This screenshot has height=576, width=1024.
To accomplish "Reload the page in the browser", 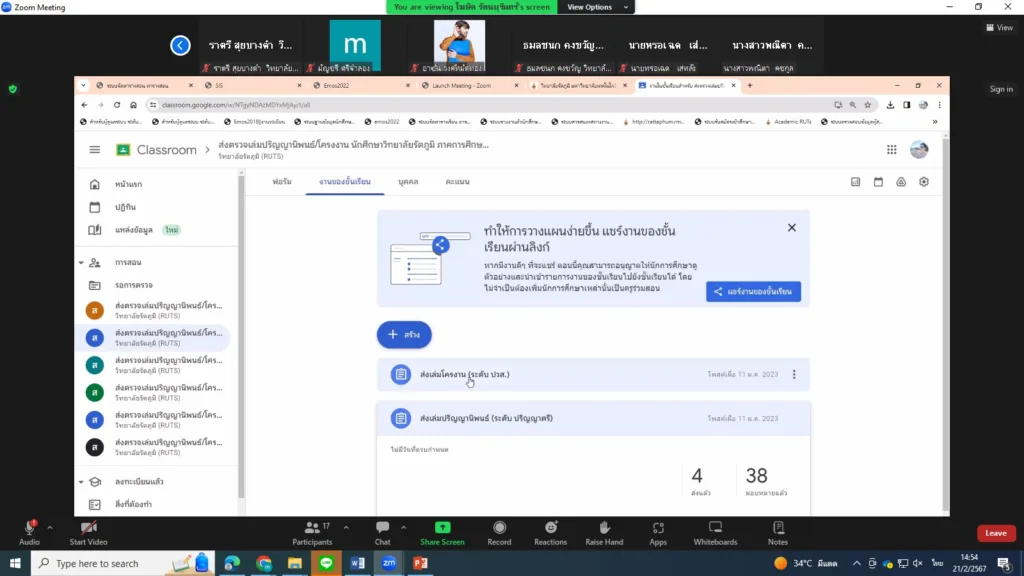I will [117, 104].
